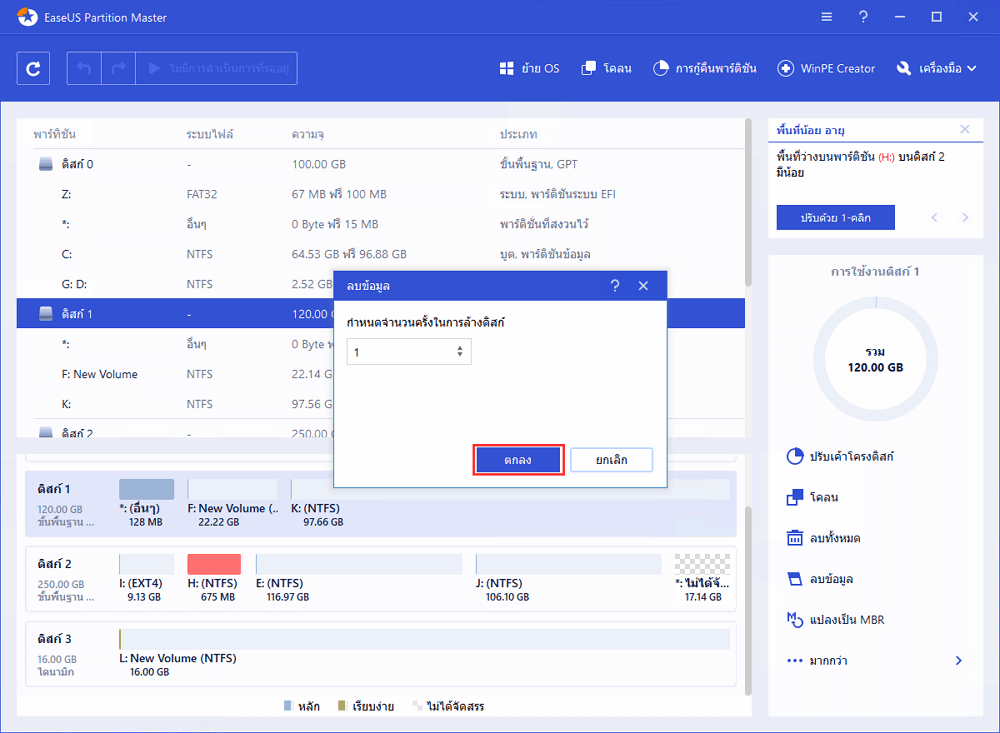The height and width of the screenshot is (733, 1000).
Task: Click the EaseUS logo in title bar
Action: [27, 17]
